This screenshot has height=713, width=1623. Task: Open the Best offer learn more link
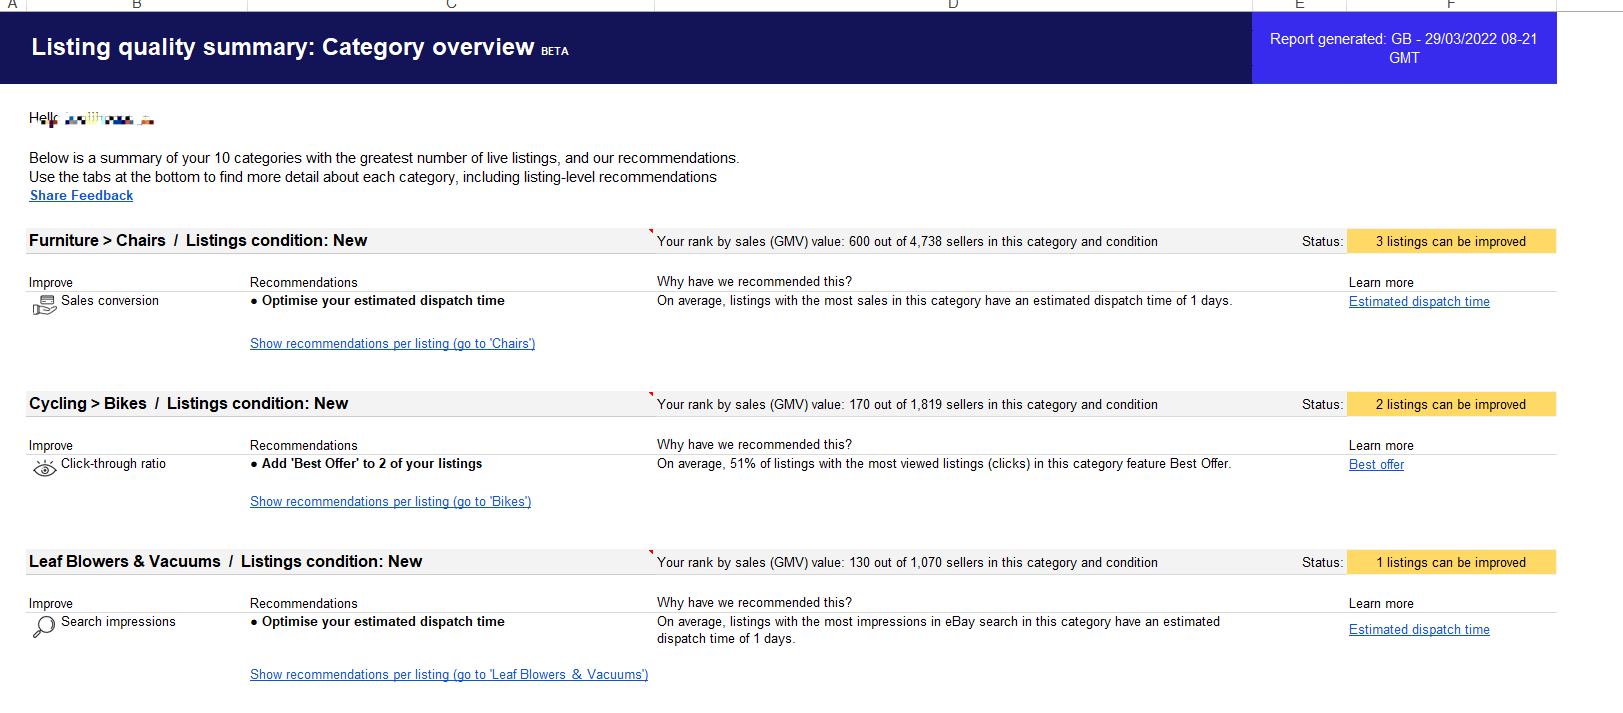pyautogui.click(x=1376, y=465)
